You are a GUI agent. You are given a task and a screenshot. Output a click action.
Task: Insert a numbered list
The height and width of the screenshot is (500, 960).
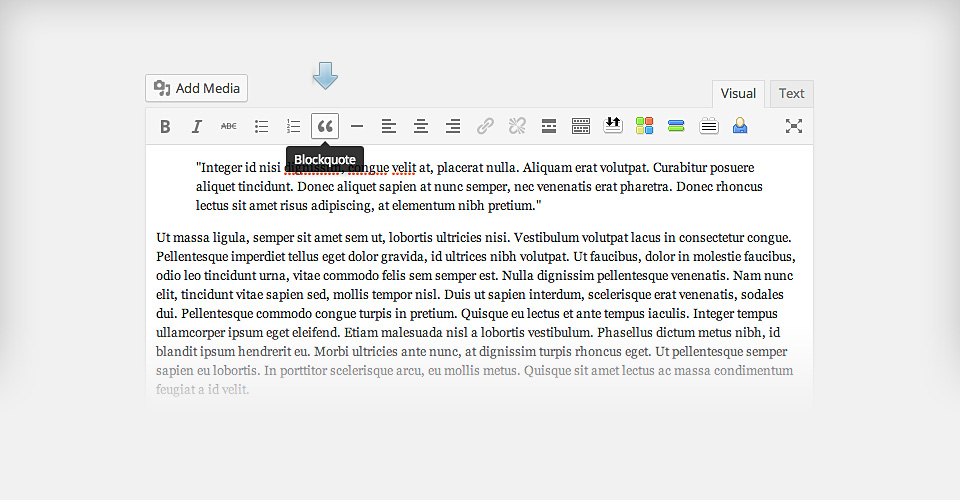coord(293,127)
